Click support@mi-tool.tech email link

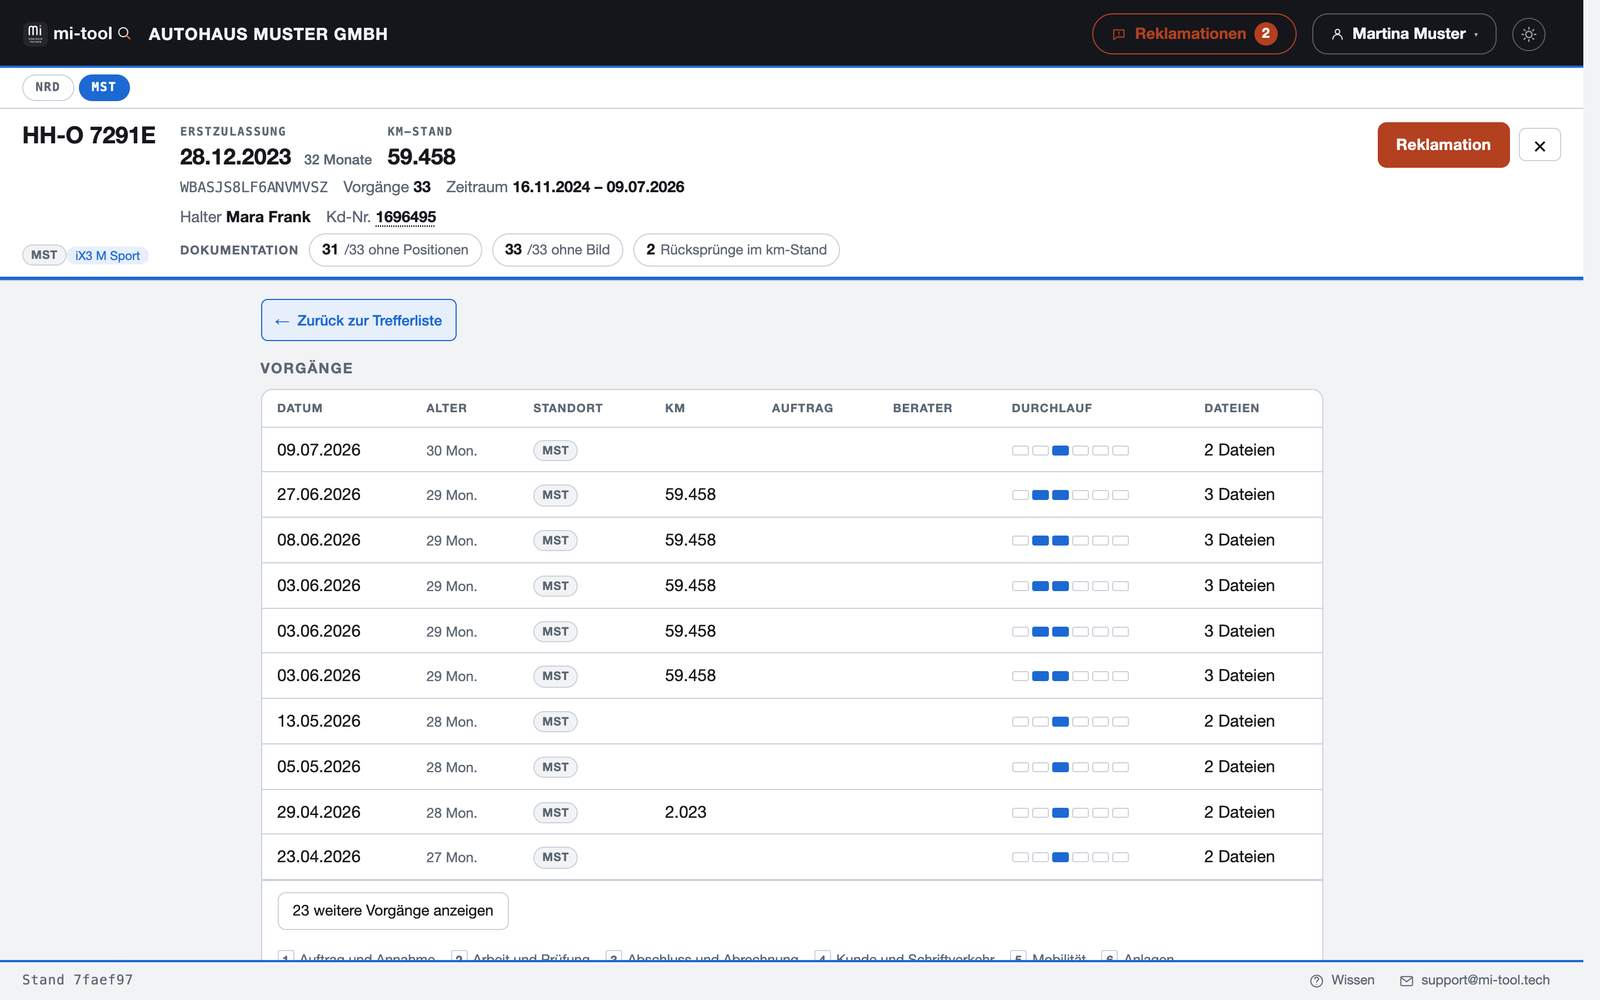point(1475,980)
